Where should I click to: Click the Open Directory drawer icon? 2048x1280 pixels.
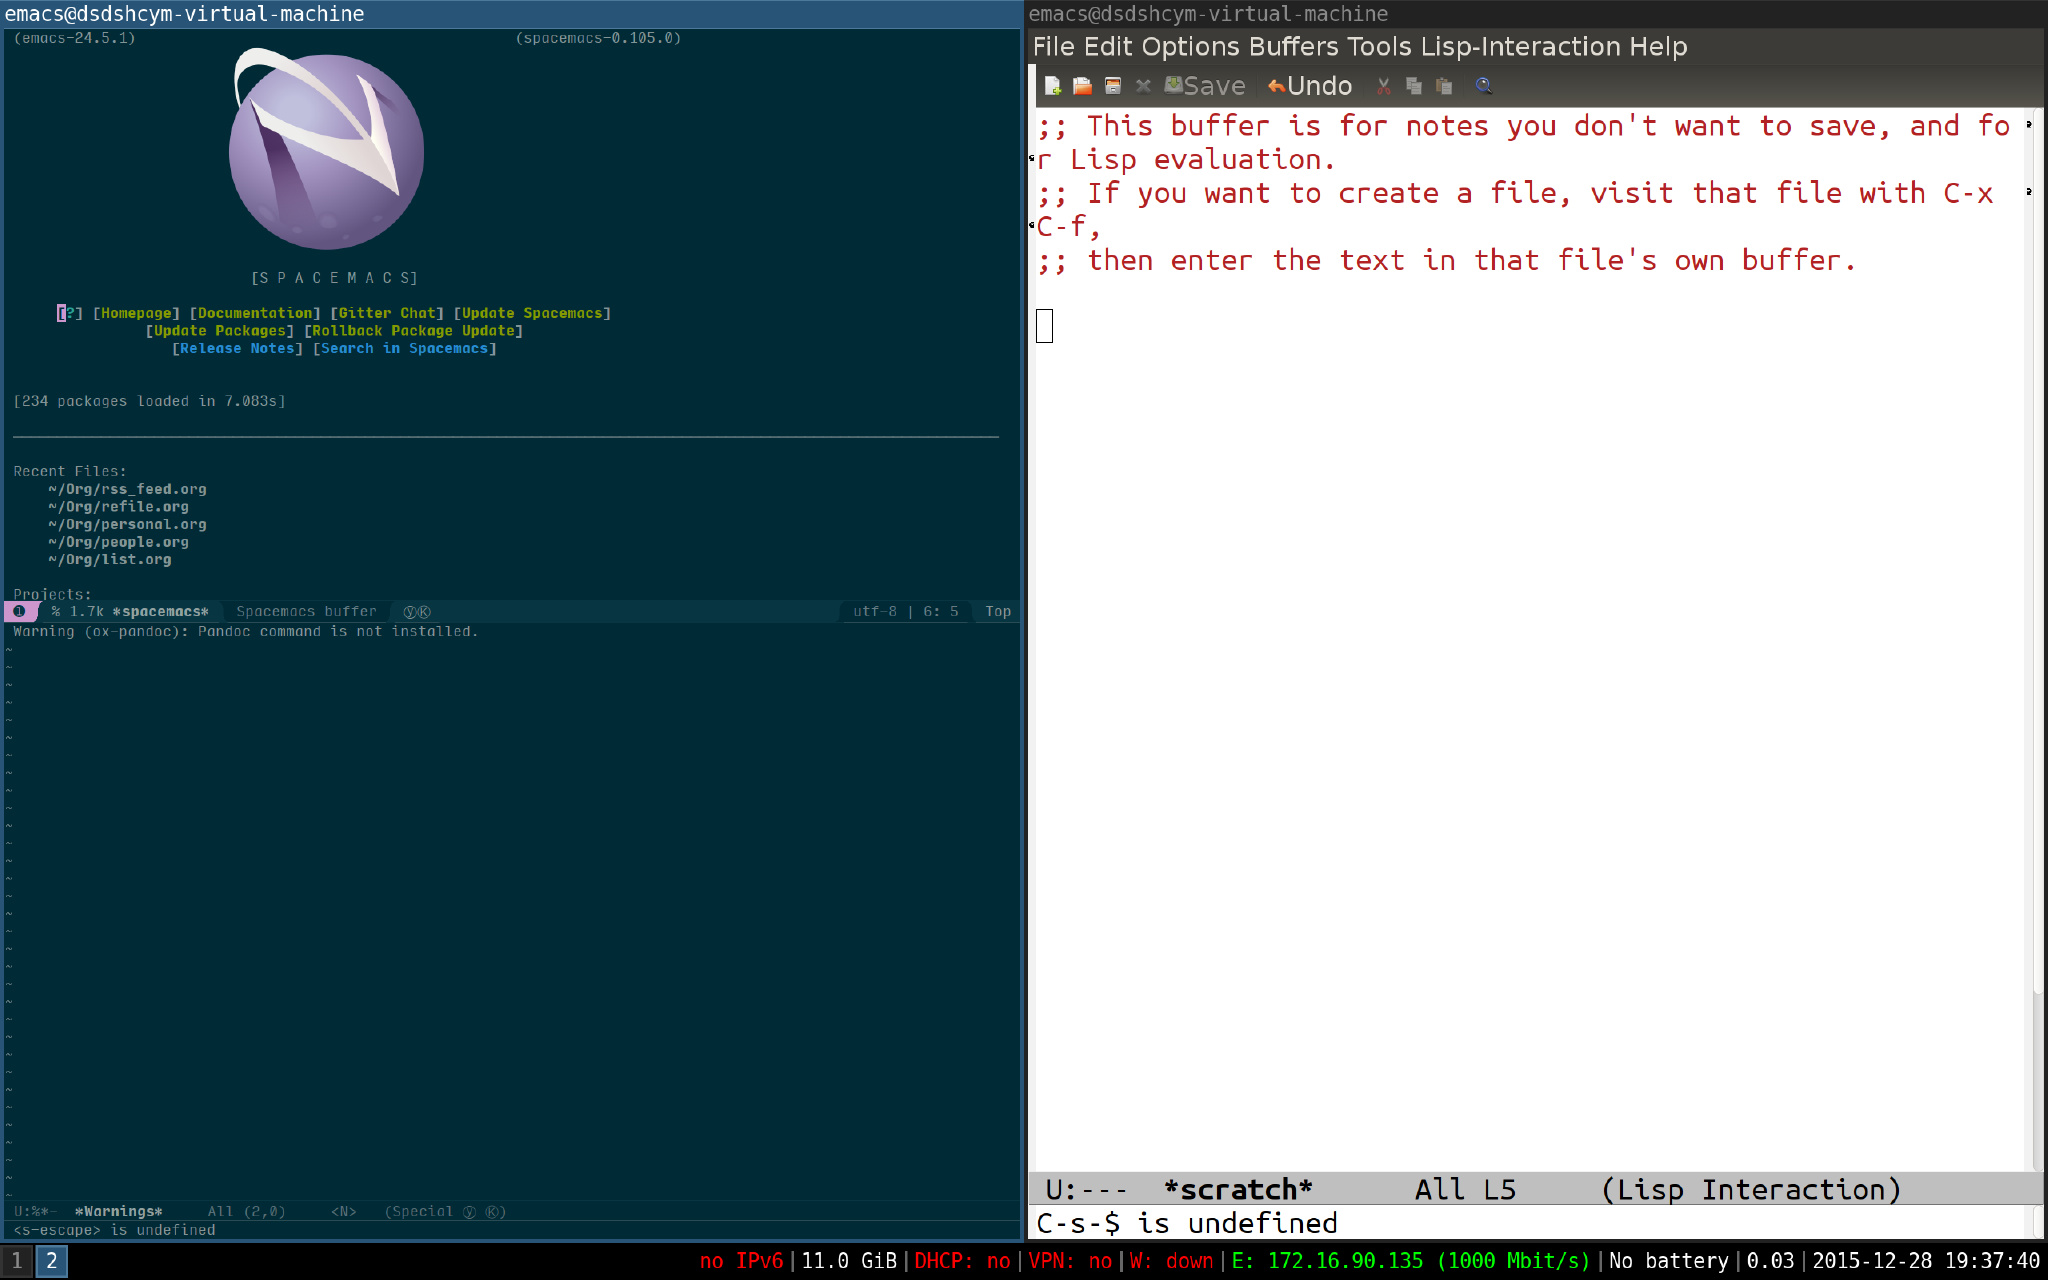(x=1113, y=86)
